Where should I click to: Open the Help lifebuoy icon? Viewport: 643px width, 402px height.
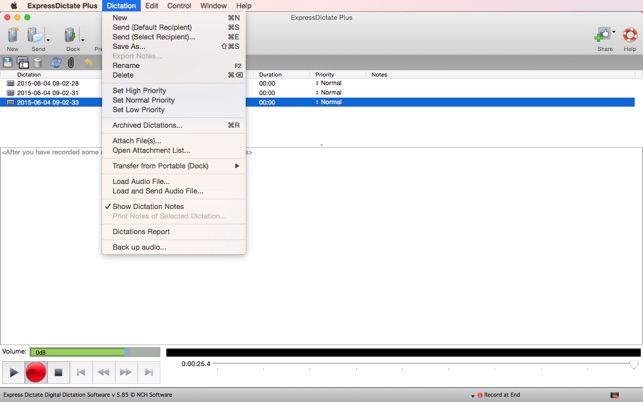(630, 35)
